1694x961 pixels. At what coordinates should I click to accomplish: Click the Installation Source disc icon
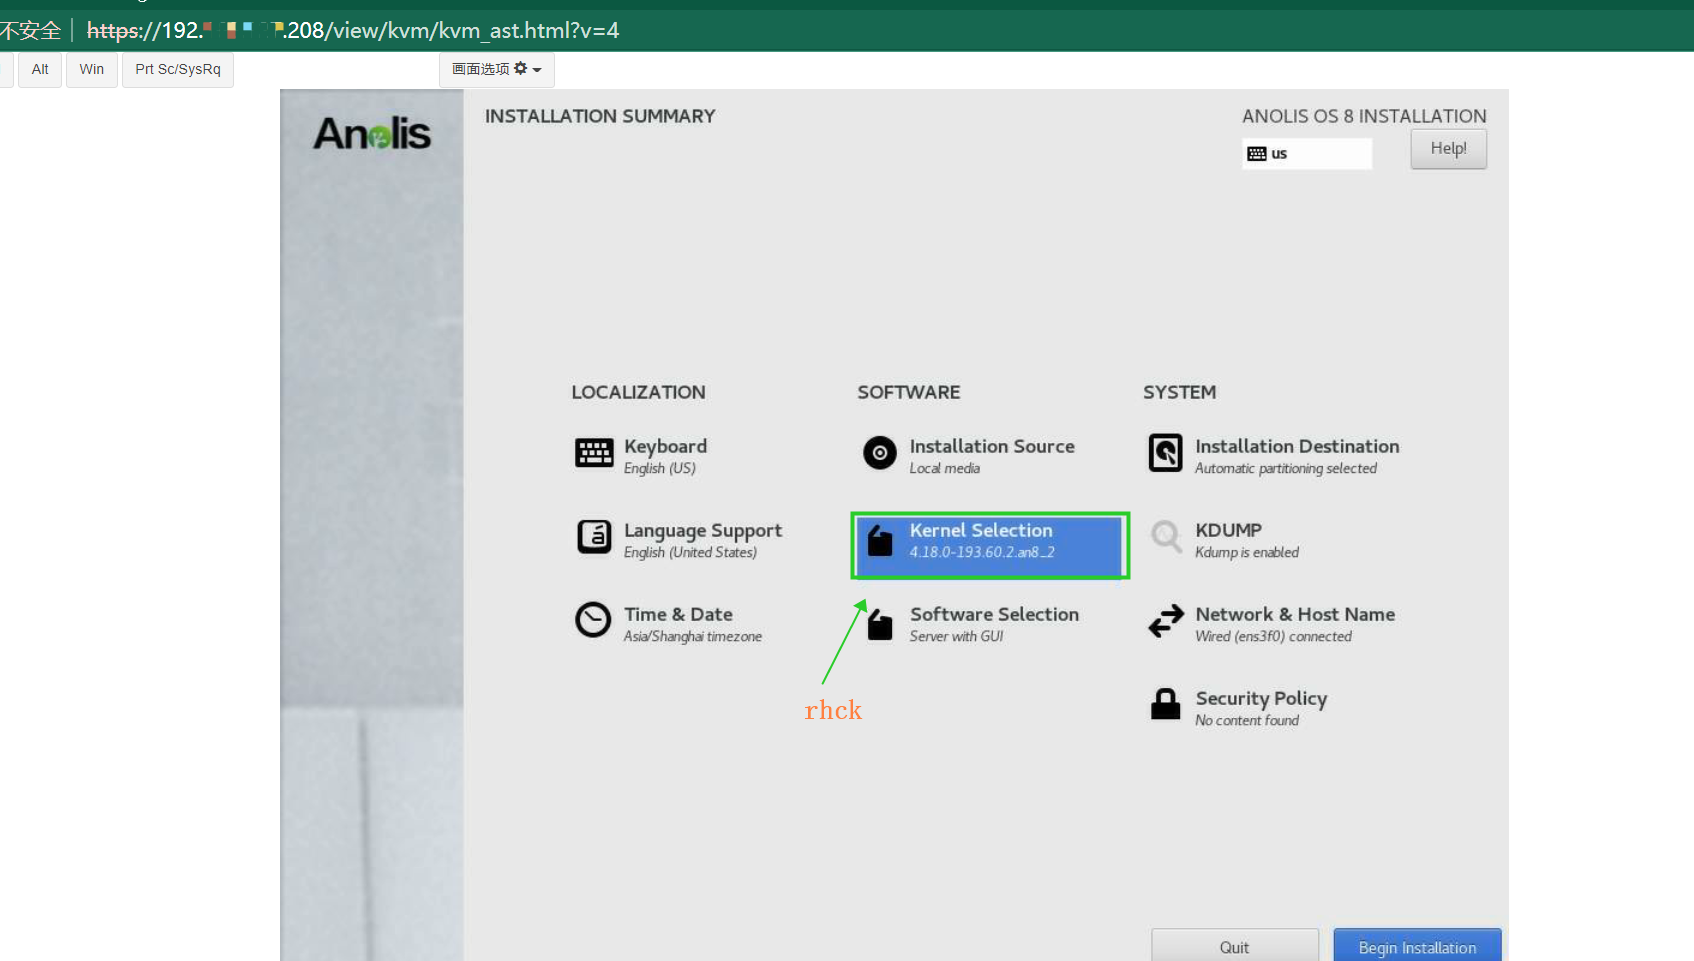(880, 453)
